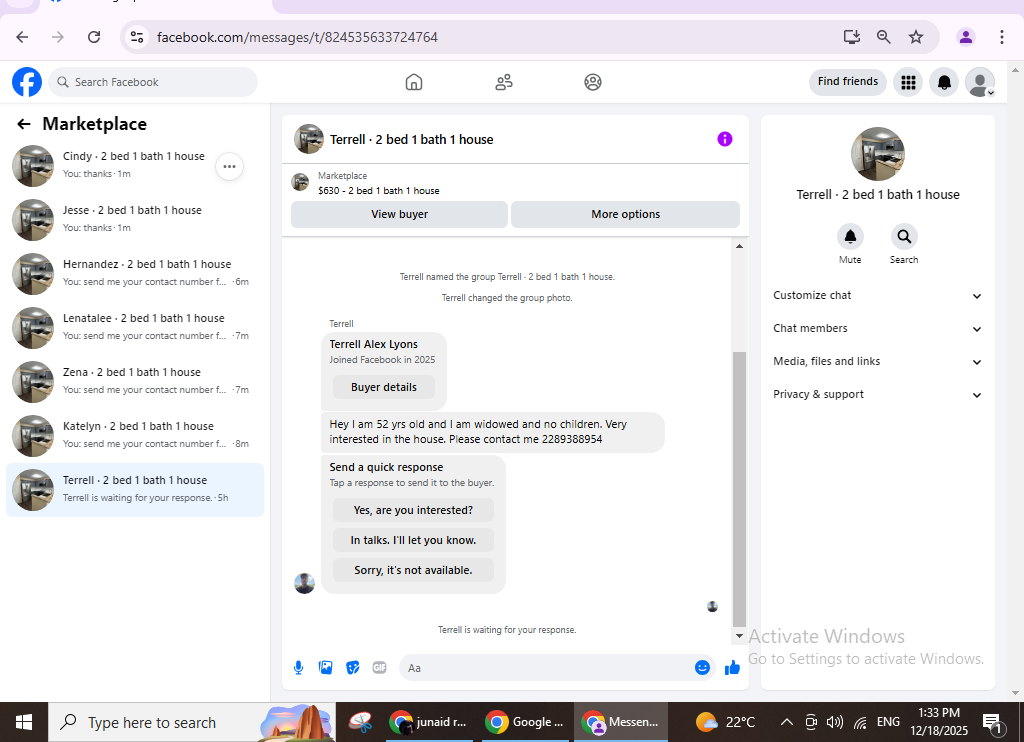The image size is (1024, 742).
Task: Open Katelyn conversation in the list
Action: click(135, 436)
